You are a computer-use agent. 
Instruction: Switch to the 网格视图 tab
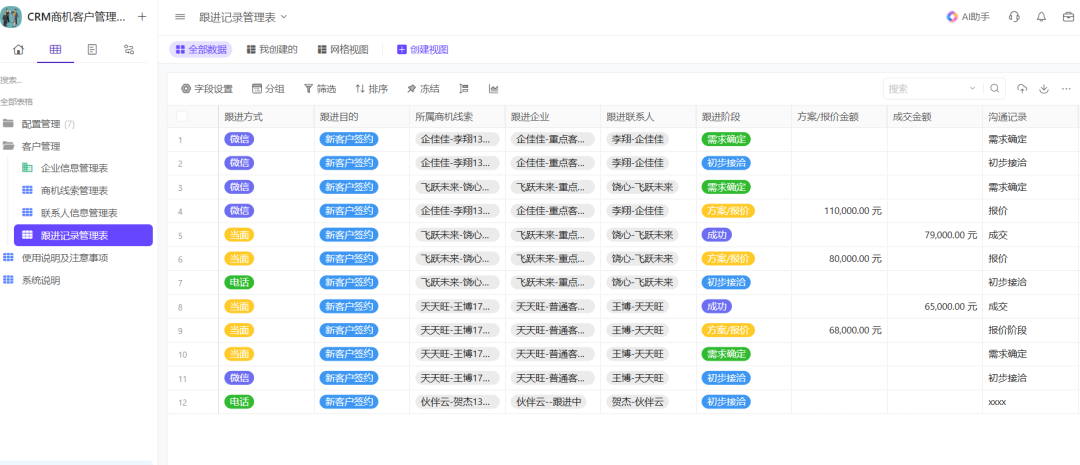pyautogui.click(x=343, y=49)
